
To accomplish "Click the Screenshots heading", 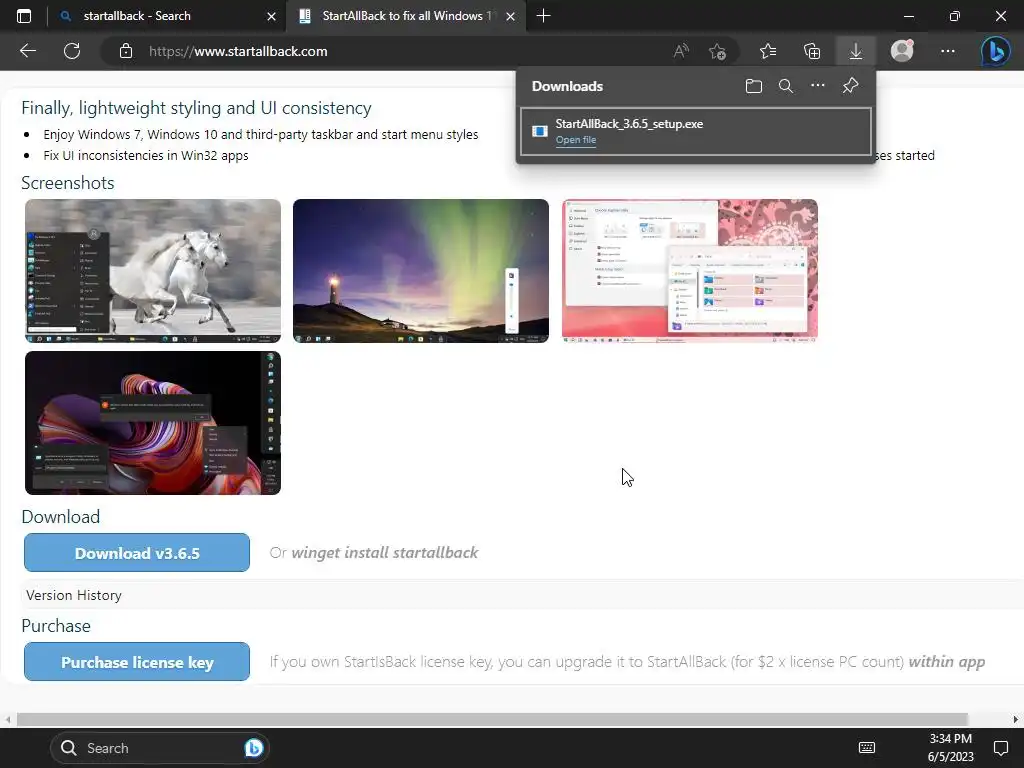I will coord(68,183).
